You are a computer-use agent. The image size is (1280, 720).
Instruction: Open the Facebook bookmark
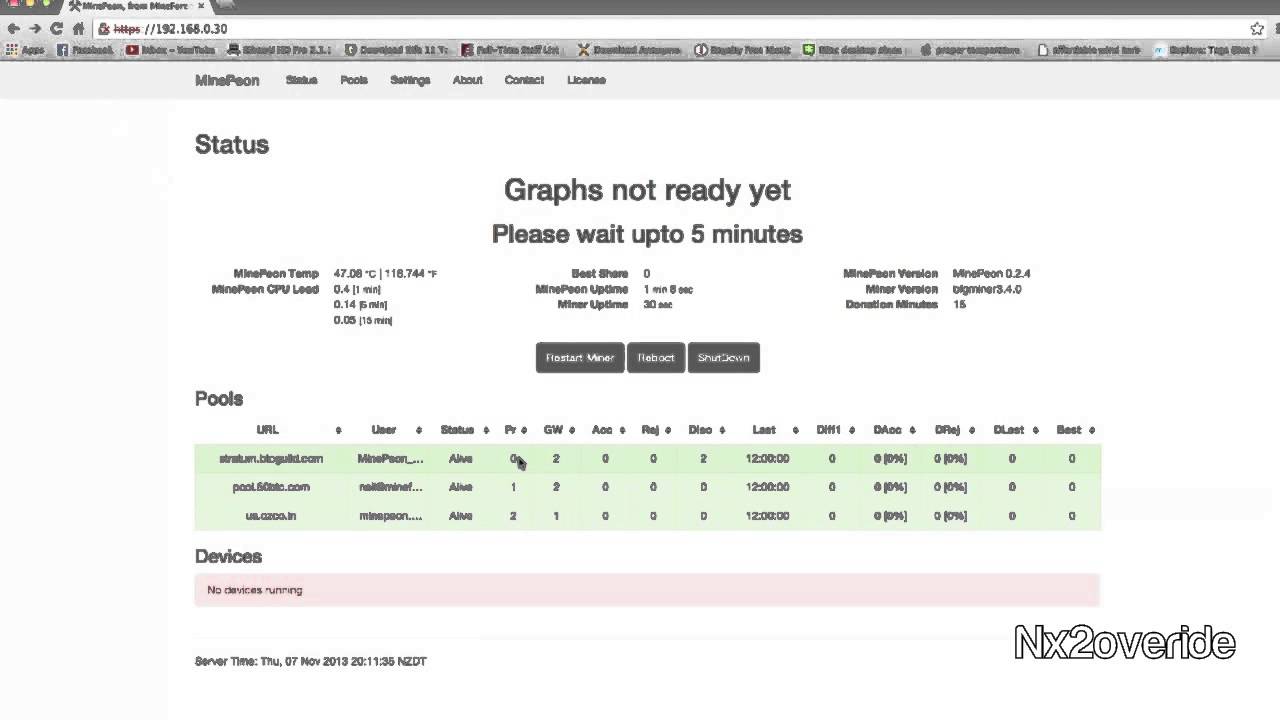(x=85, y=50)
